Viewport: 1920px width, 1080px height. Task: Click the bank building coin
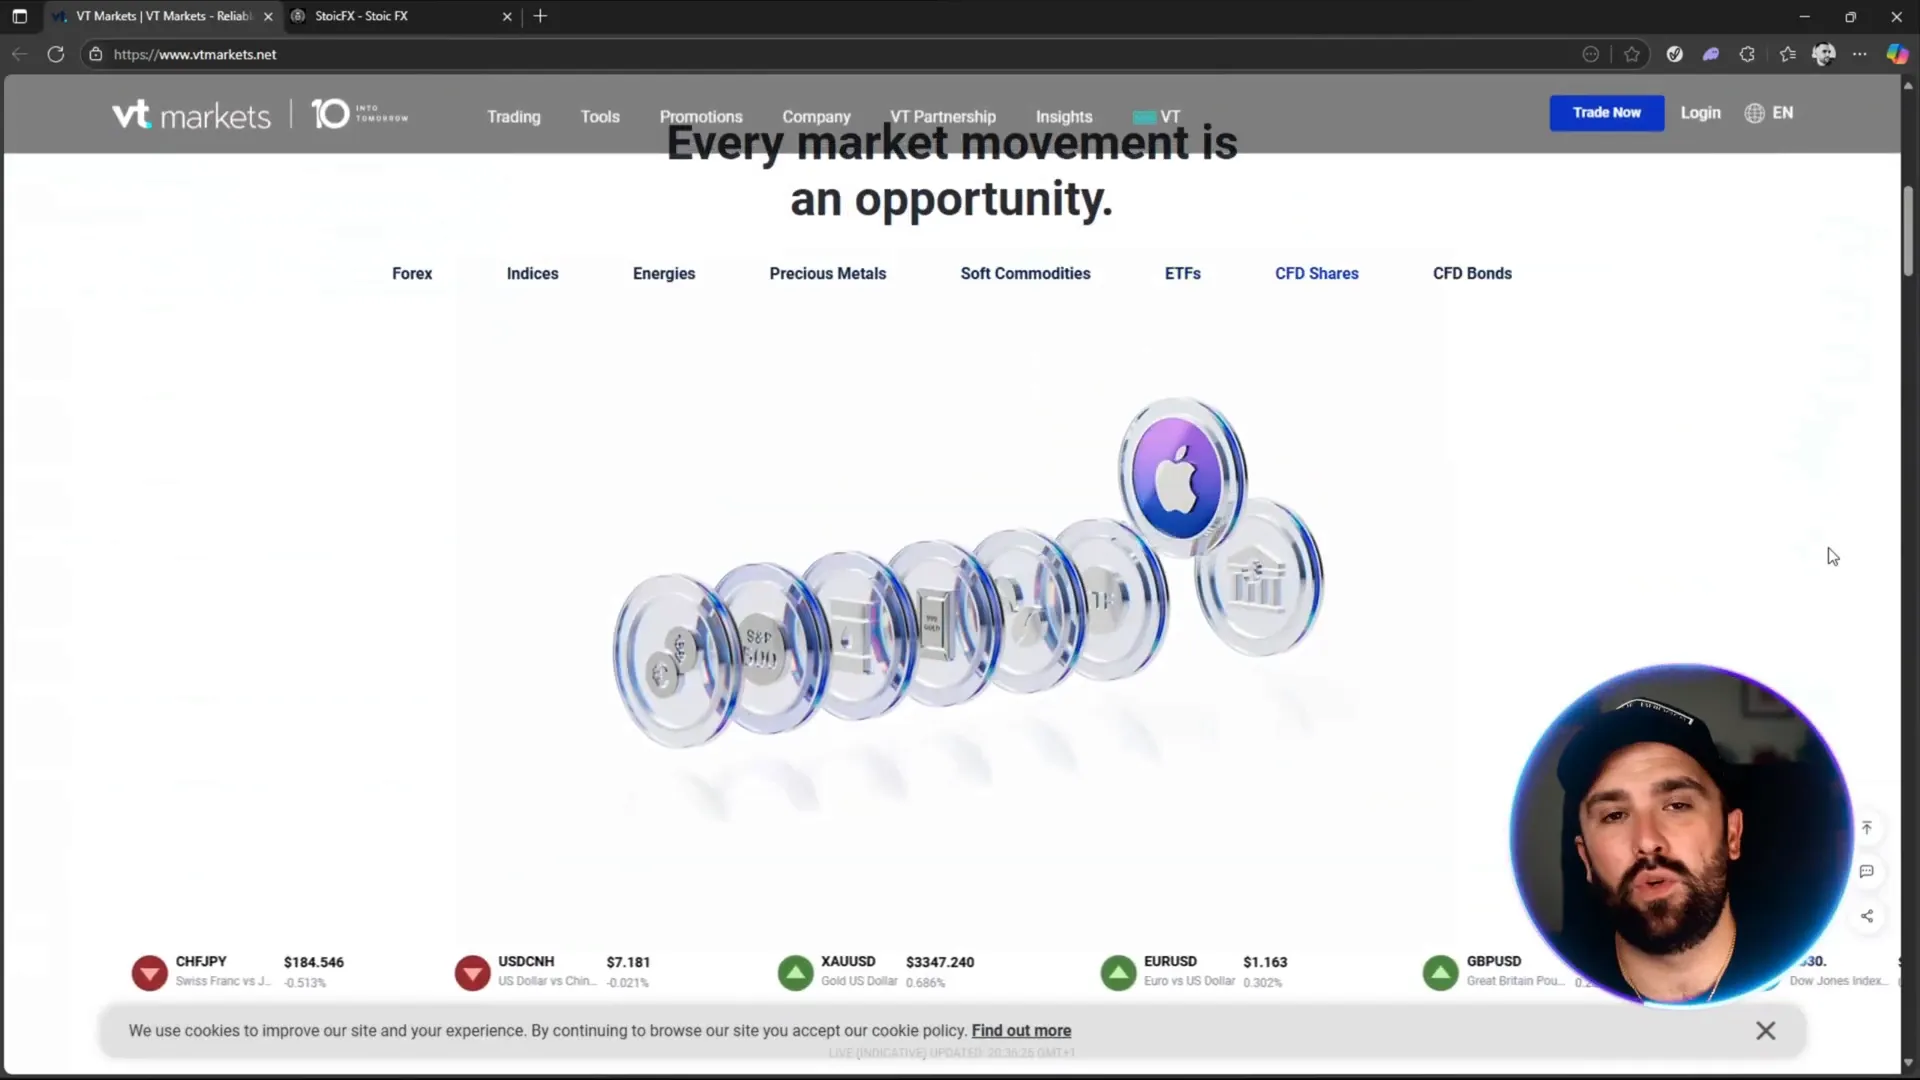[1262, 580]
